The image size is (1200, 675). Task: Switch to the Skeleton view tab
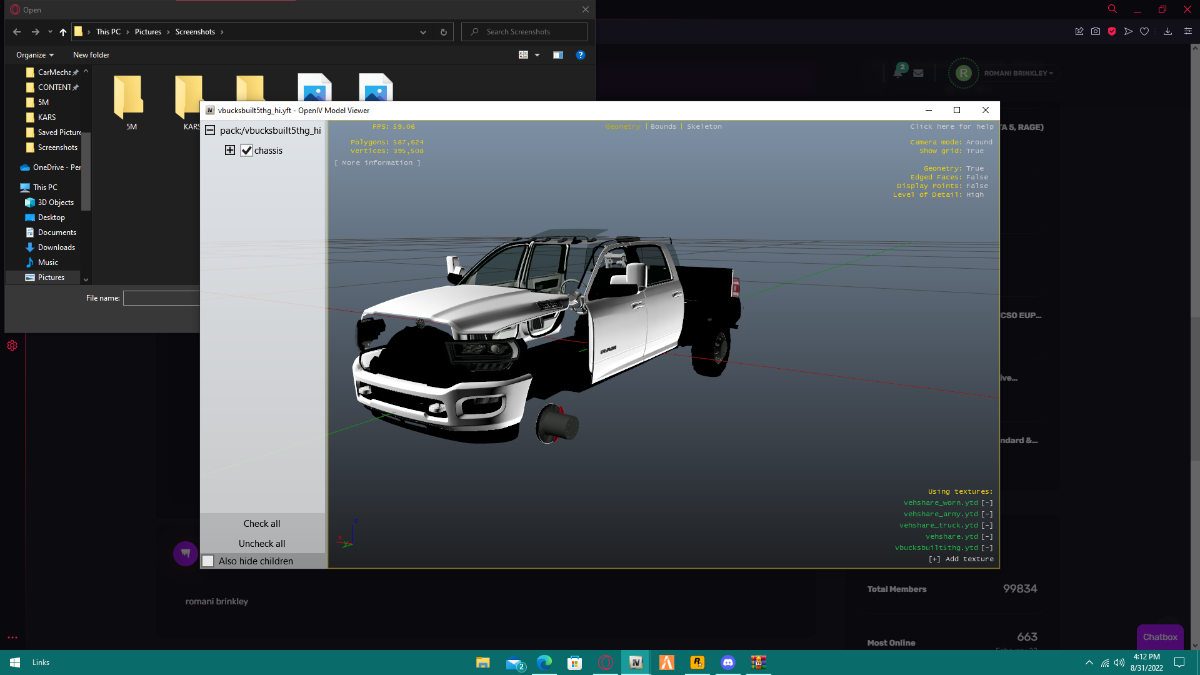pos(703,127)
